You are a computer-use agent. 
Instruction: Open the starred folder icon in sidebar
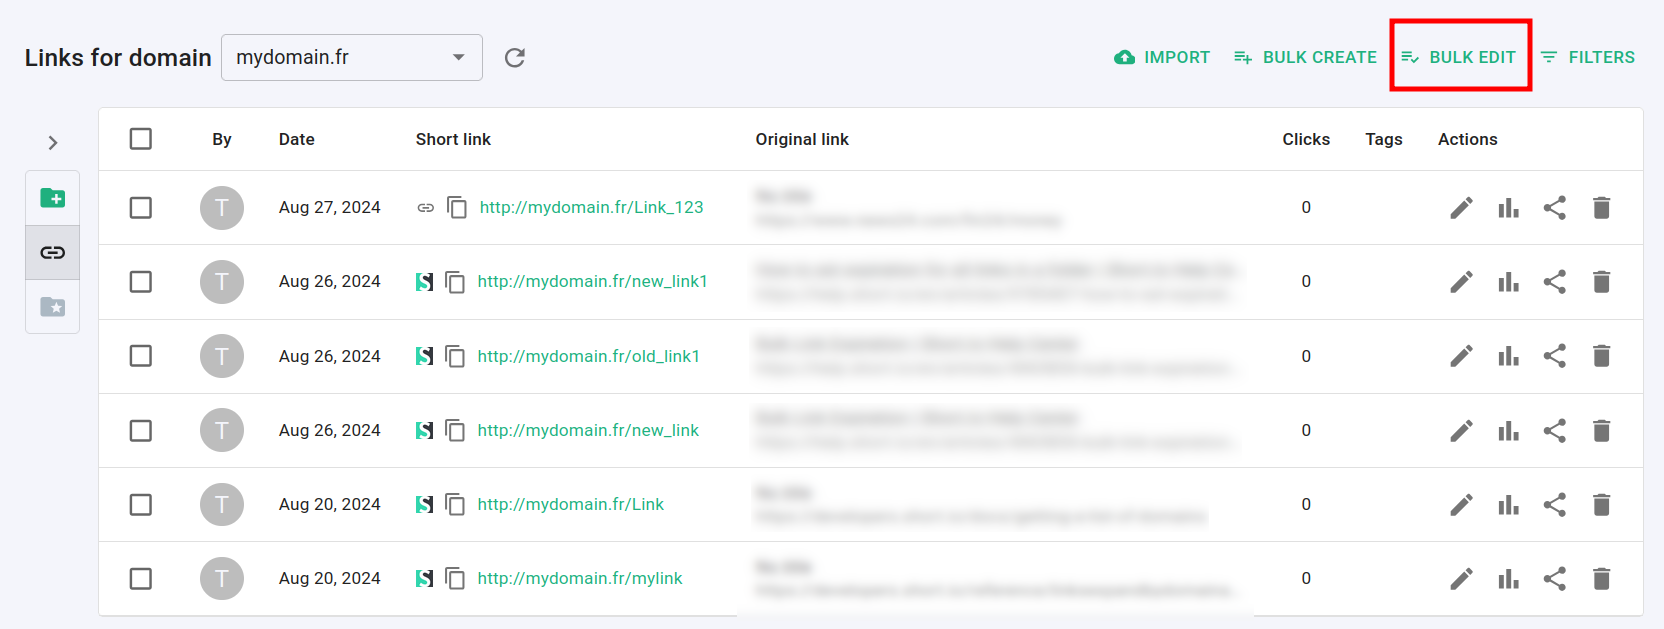coord(53,307)
